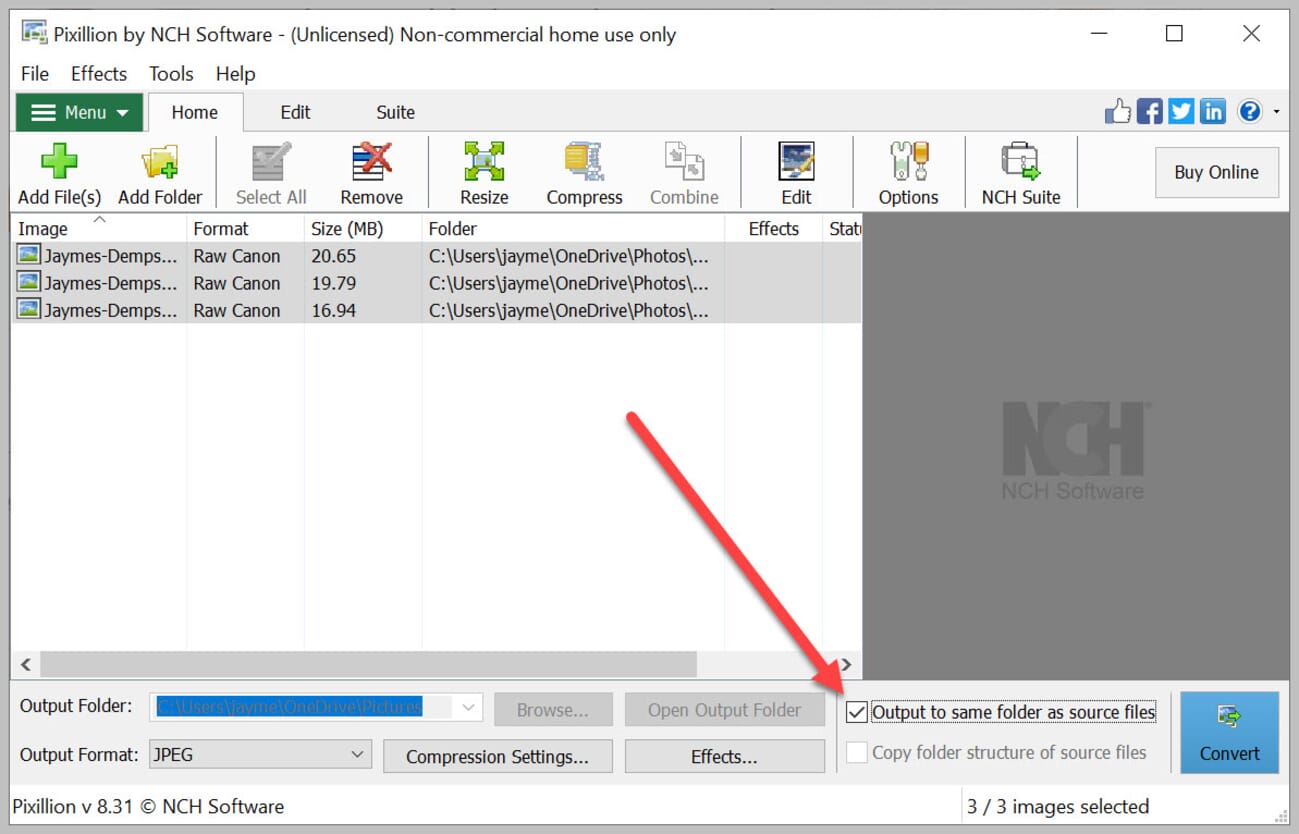1299x834 pixels.
Task: Click the Buy Online button
Action: (1216, 172)
